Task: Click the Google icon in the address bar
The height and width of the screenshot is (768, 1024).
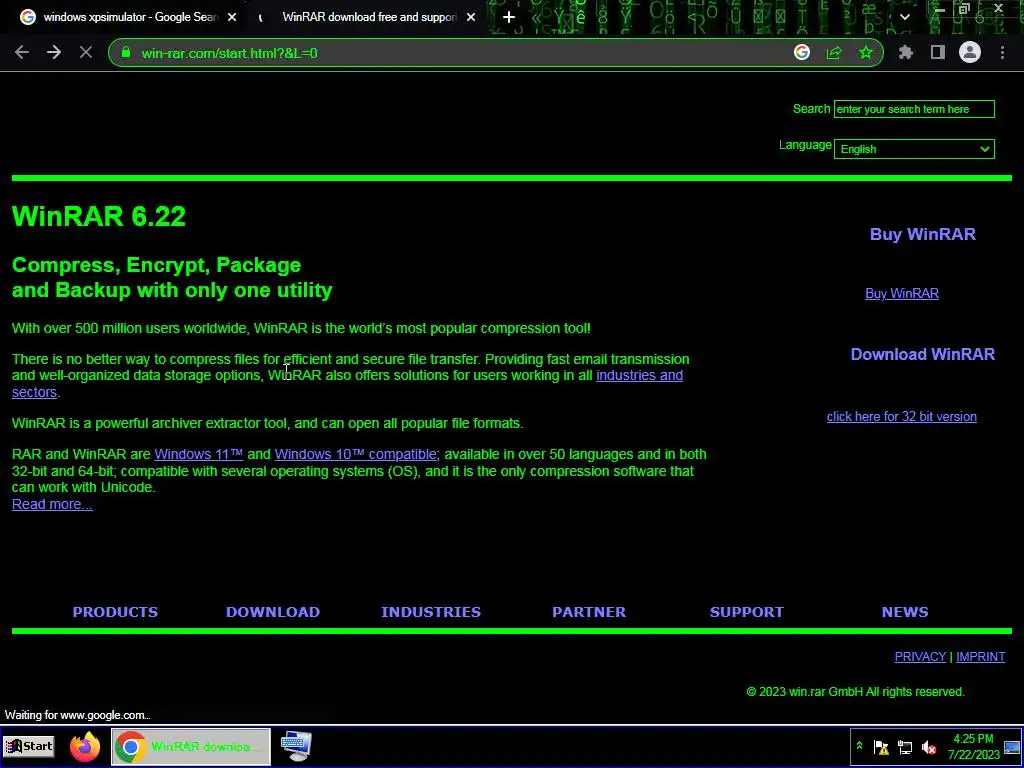Action: coord(802,53)
